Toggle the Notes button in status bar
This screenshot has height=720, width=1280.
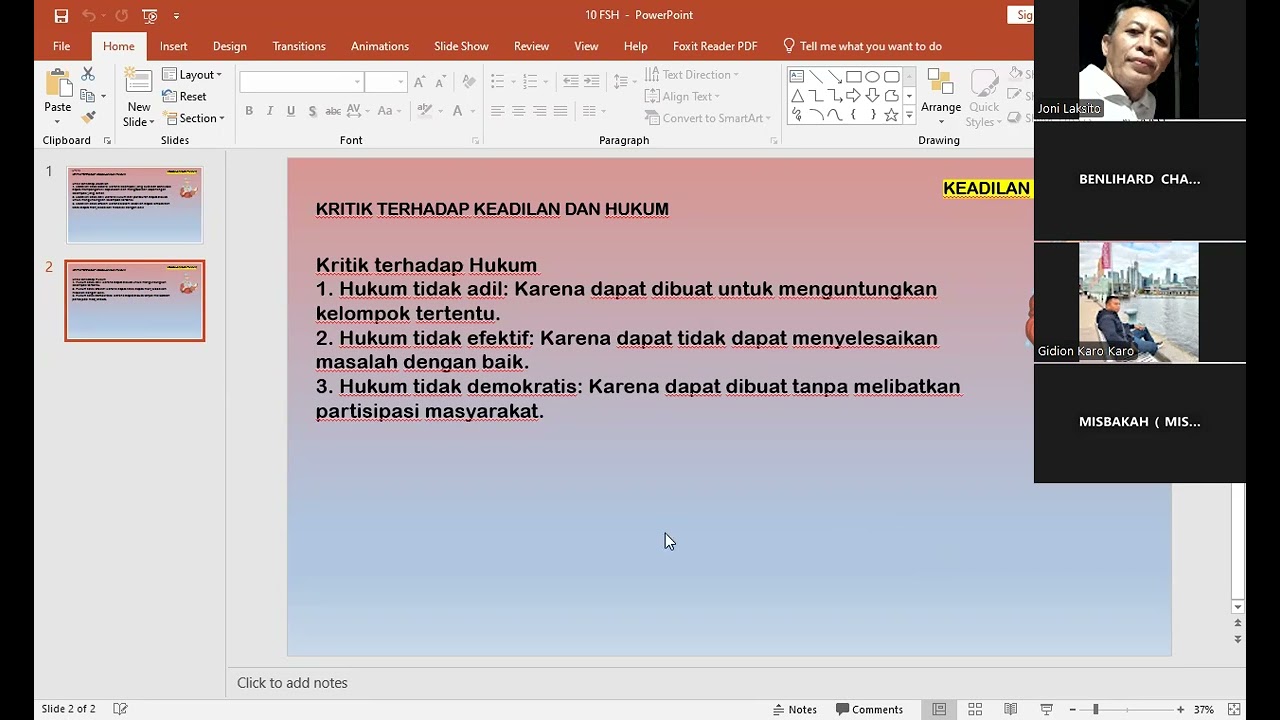795,709
